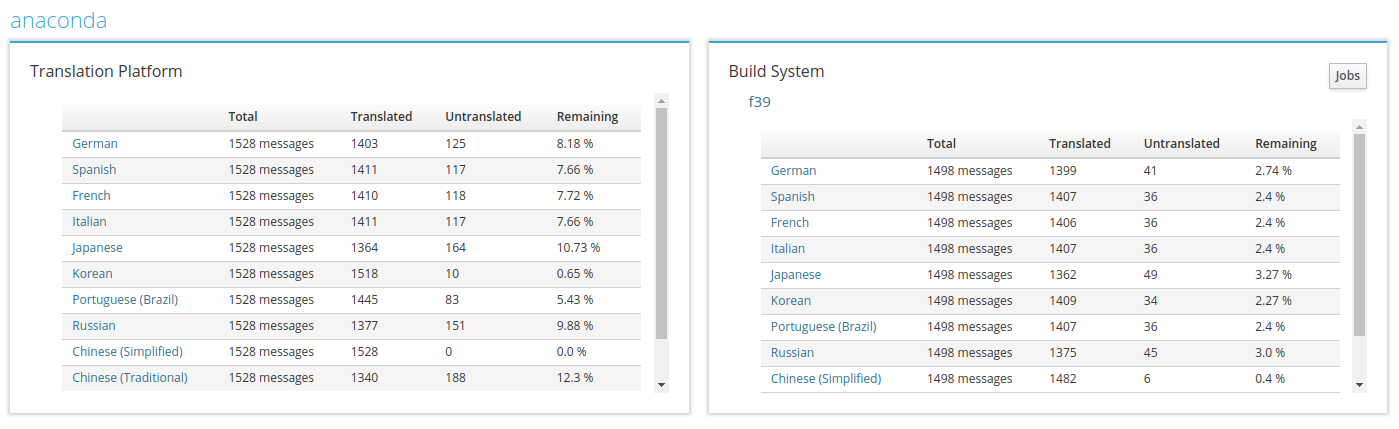This screenshot has width=1399, height=429.
Task: Click Chinese (Simplified) in Build System table
Action: (x=826, y=379)
